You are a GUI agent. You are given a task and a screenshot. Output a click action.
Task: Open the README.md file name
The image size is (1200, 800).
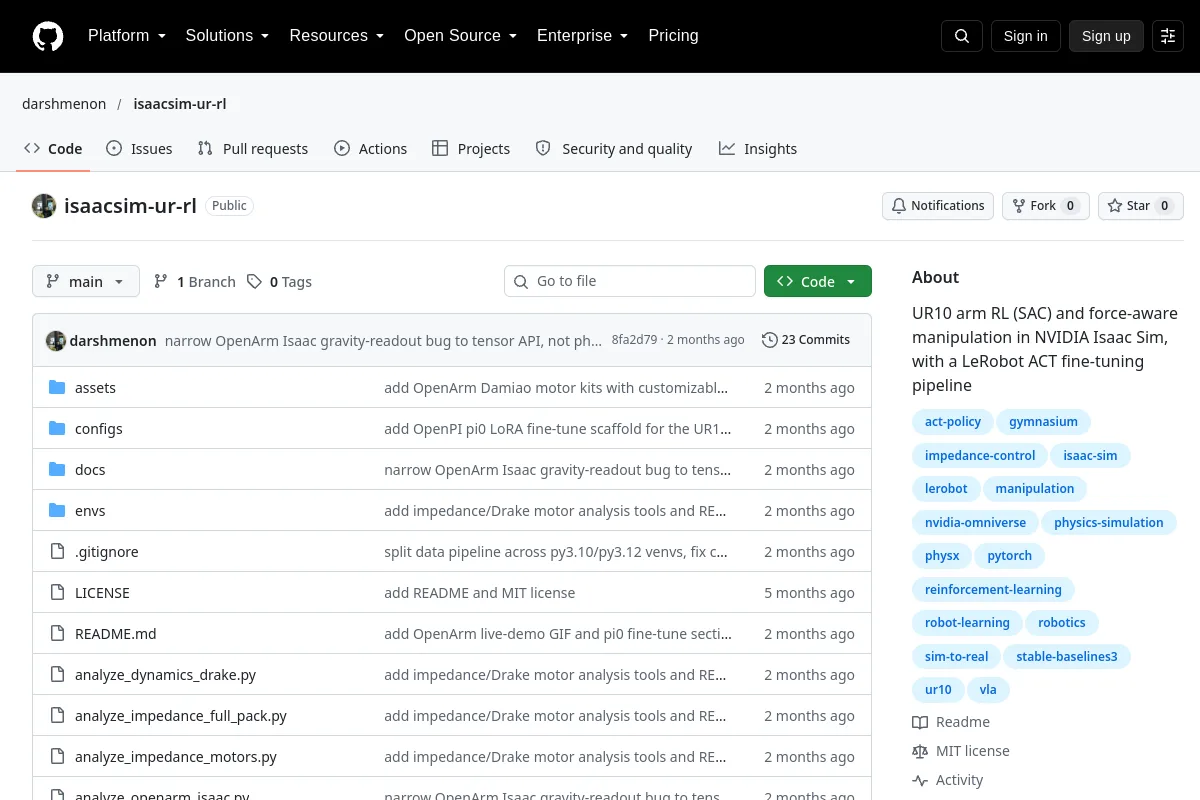[116, 634]
